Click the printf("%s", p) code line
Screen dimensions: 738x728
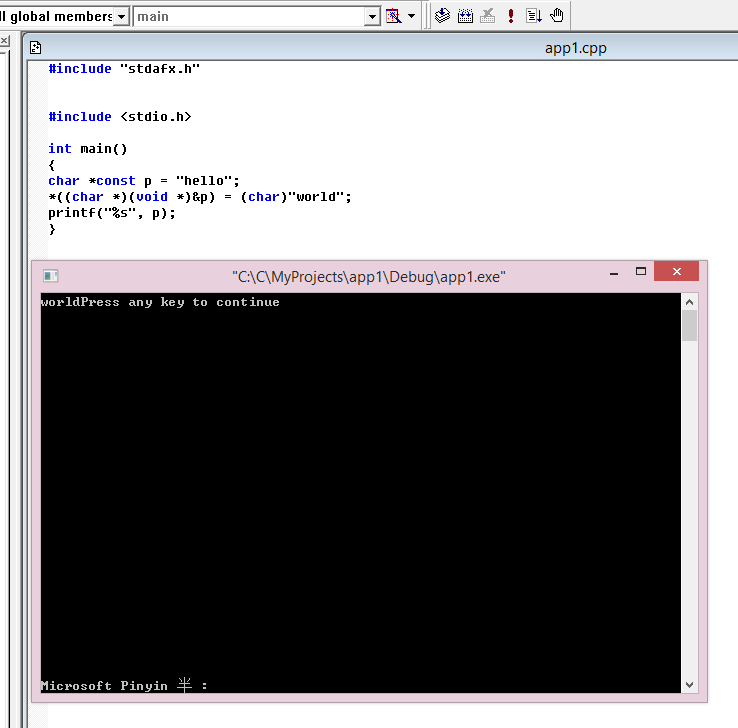point(112,213)
